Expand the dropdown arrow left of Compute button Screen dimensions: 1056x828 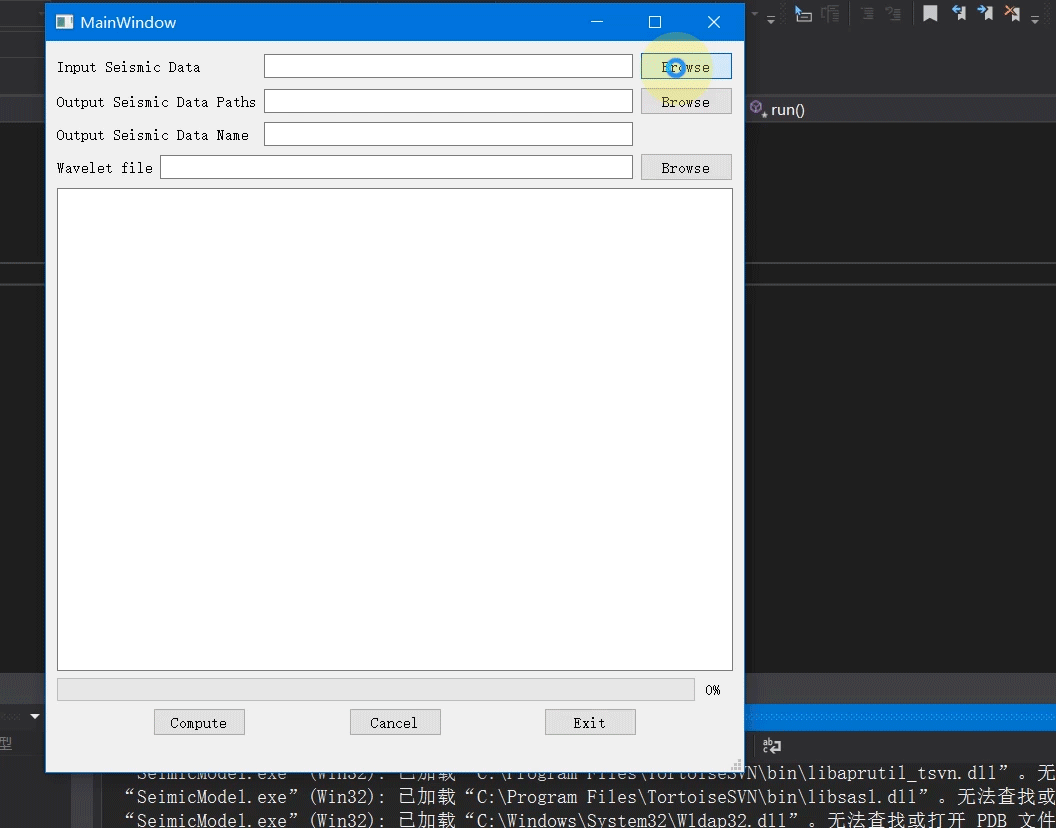[x=35, y=716]
